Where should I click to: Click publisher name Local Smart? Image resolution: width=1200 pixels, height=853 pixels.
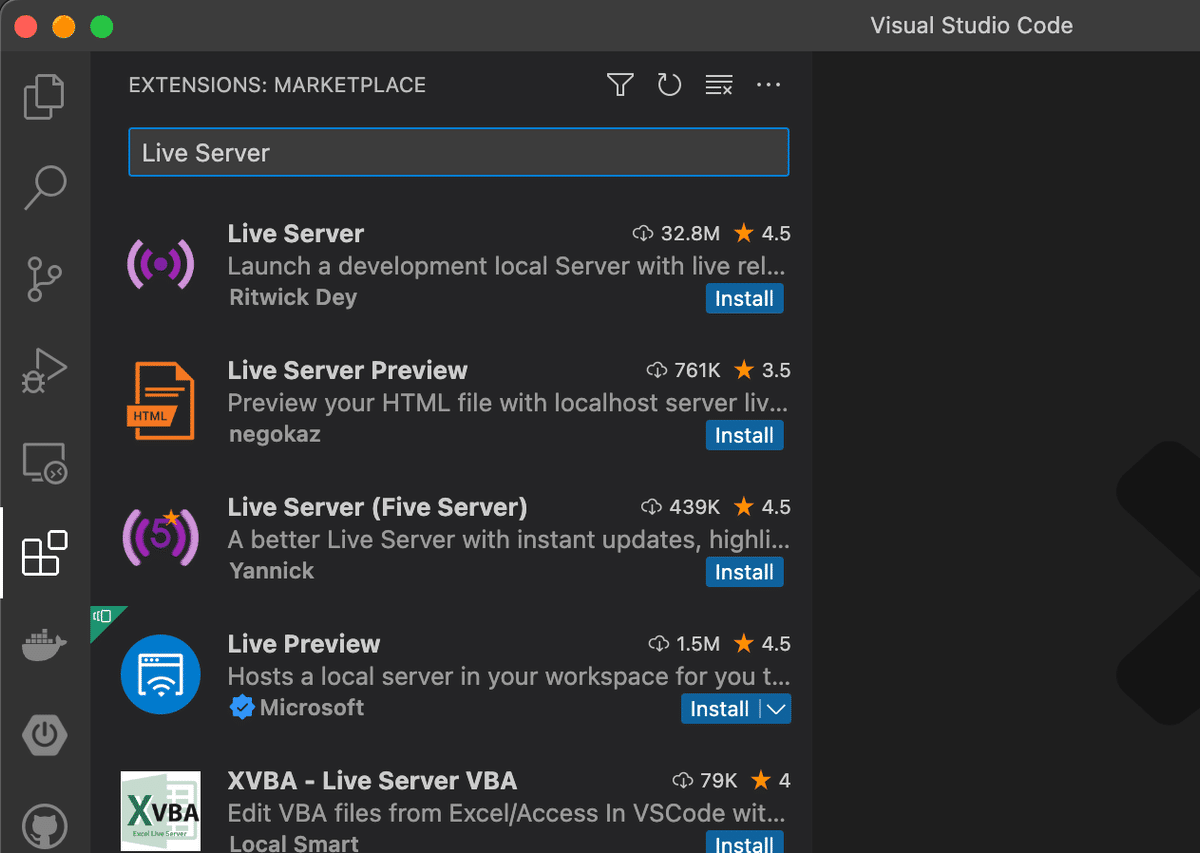(x=294, y=843)
